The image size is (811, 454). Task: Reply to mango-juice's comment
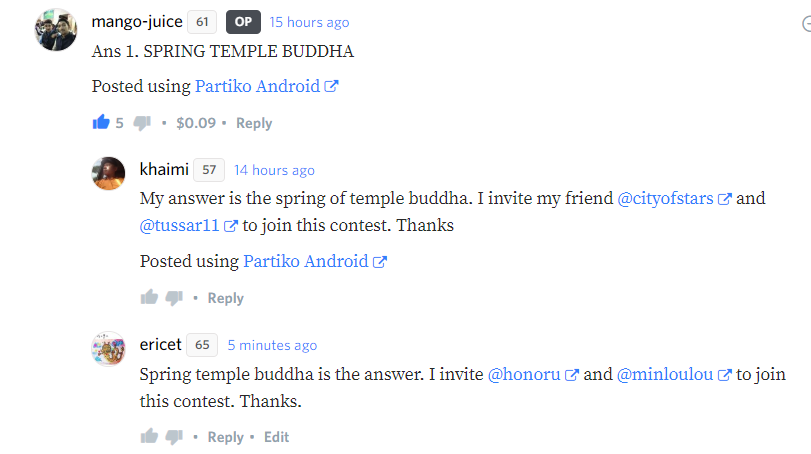(x=254, y=123)
